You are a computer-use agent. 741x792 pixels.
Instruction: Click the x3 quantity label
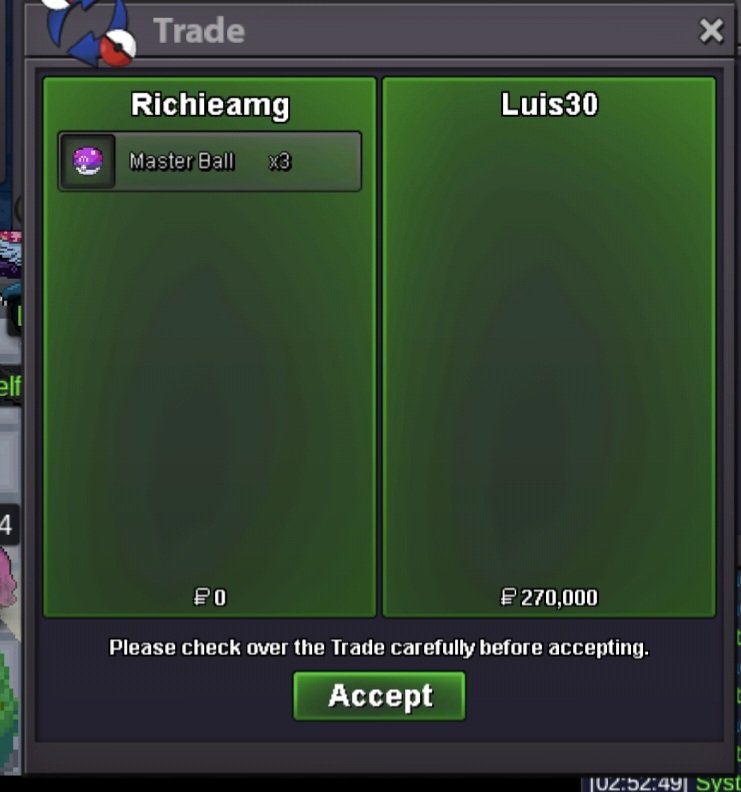point(279,162)
